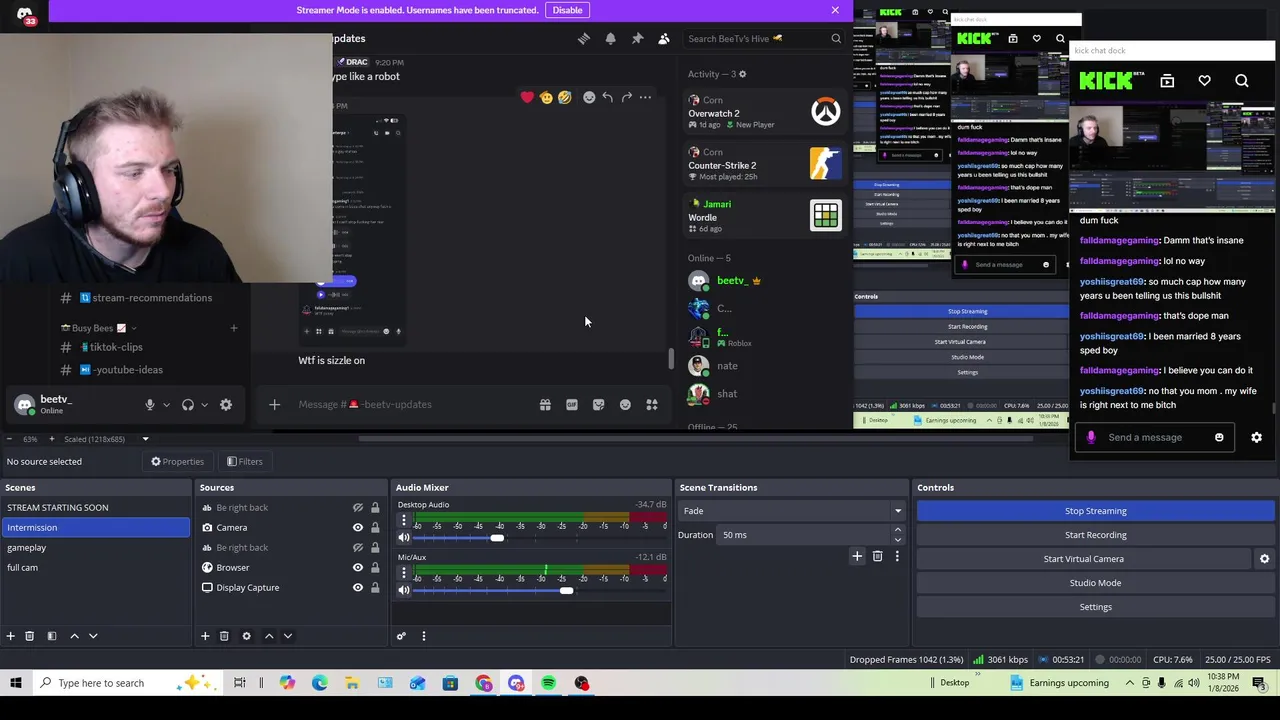The height and width of the screenshot is (720, 1280).
Task: Select Display Capture source row
Action: [290, 587]
